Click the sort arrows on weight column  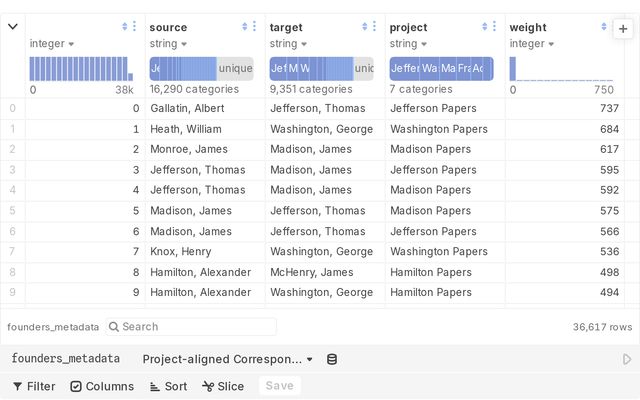[604, 27]
